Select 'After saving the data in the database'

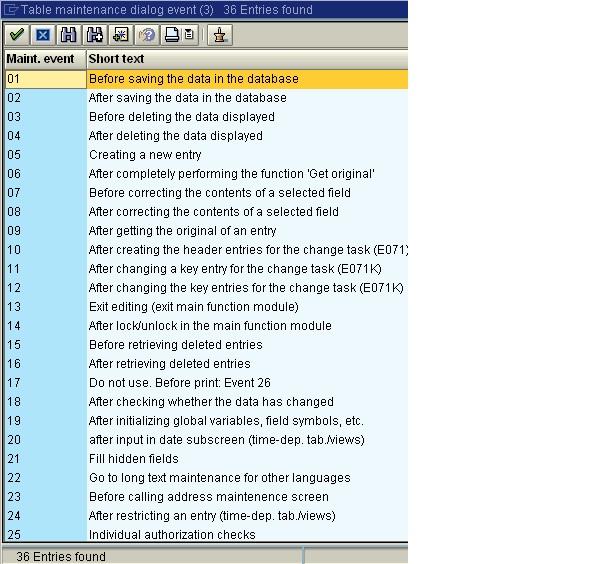pos(248,98)
